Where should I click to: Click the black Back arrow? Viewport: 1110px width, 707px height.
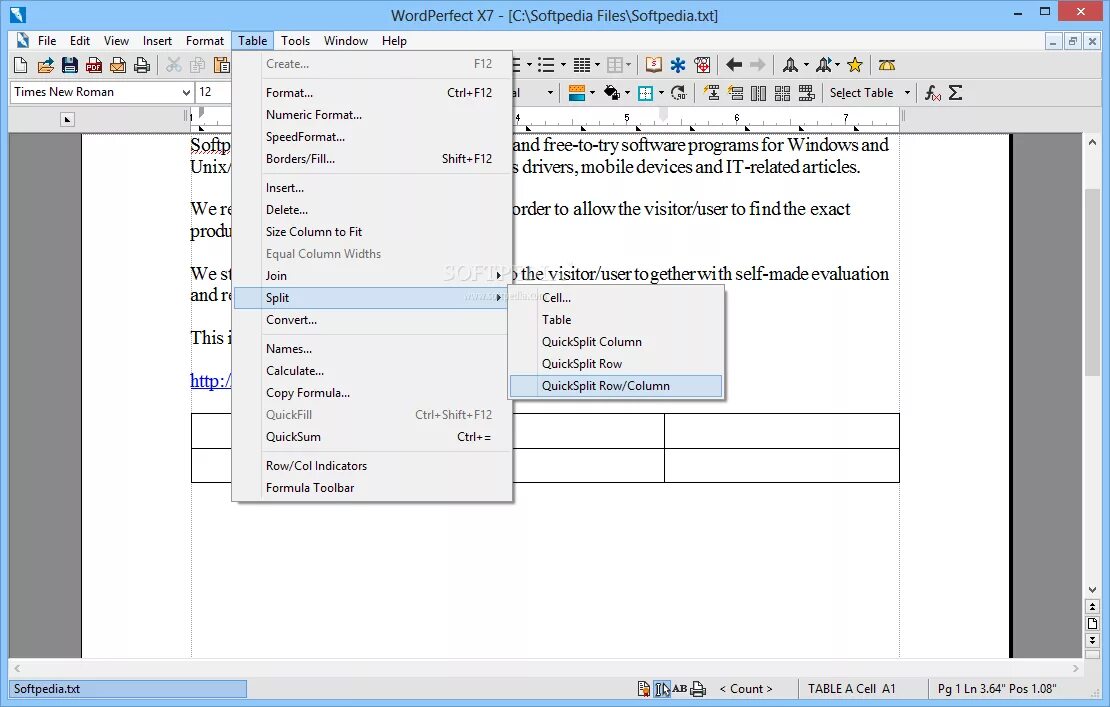tap(734, 65)
